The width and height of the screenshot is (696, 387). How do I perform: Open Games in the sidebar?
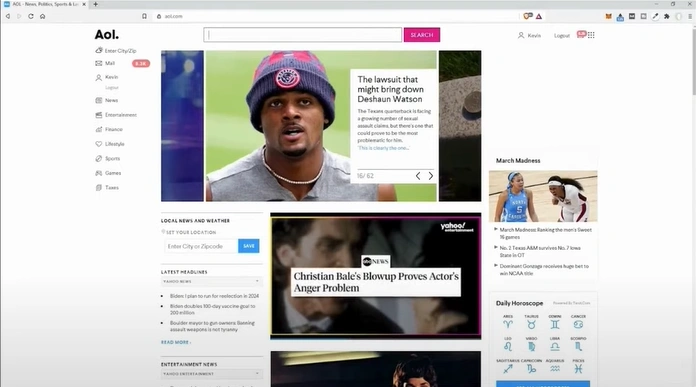pos(113,173)
